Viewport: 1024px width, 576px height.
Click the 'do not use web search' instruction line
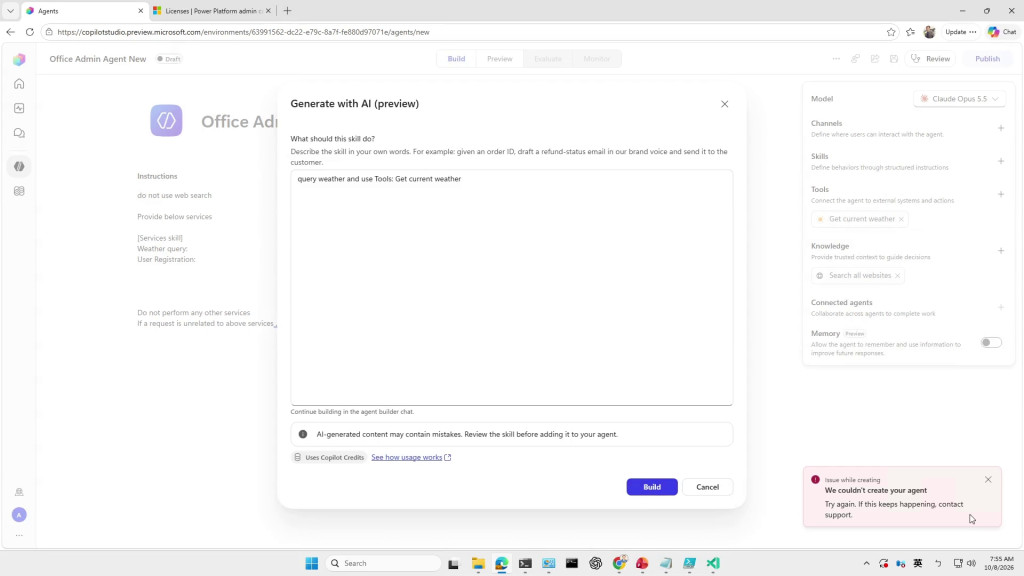[x=174, y=195]
